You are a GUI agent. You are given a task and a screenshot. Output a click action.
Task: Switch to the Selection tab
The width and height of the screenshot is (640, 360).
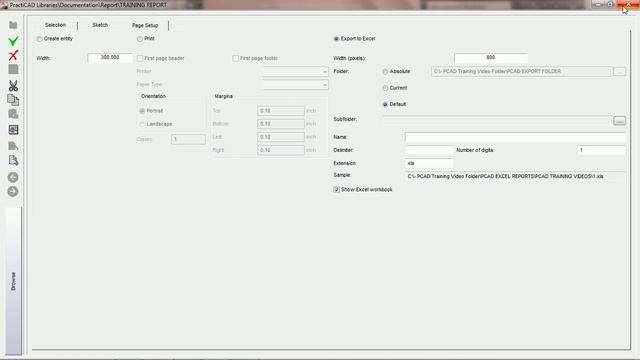[55, 25]
